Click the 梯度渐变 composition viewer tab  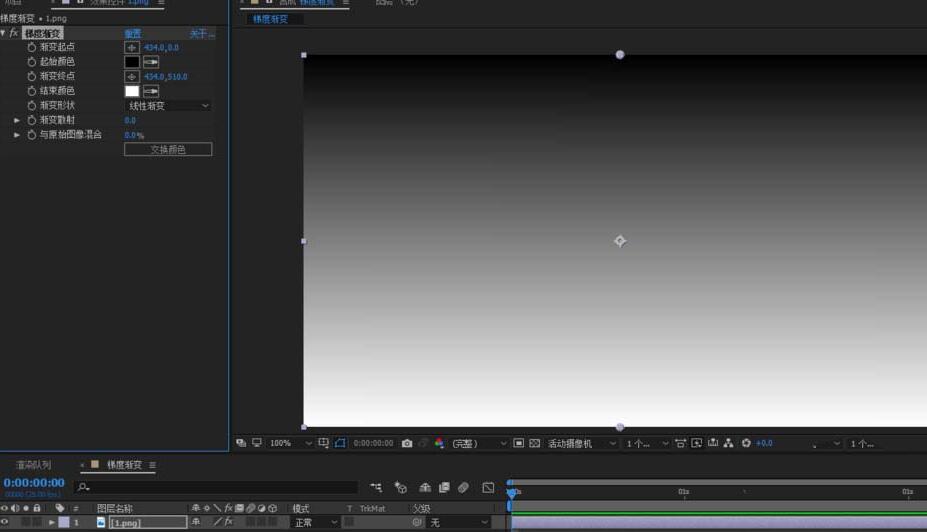(271, 20)
